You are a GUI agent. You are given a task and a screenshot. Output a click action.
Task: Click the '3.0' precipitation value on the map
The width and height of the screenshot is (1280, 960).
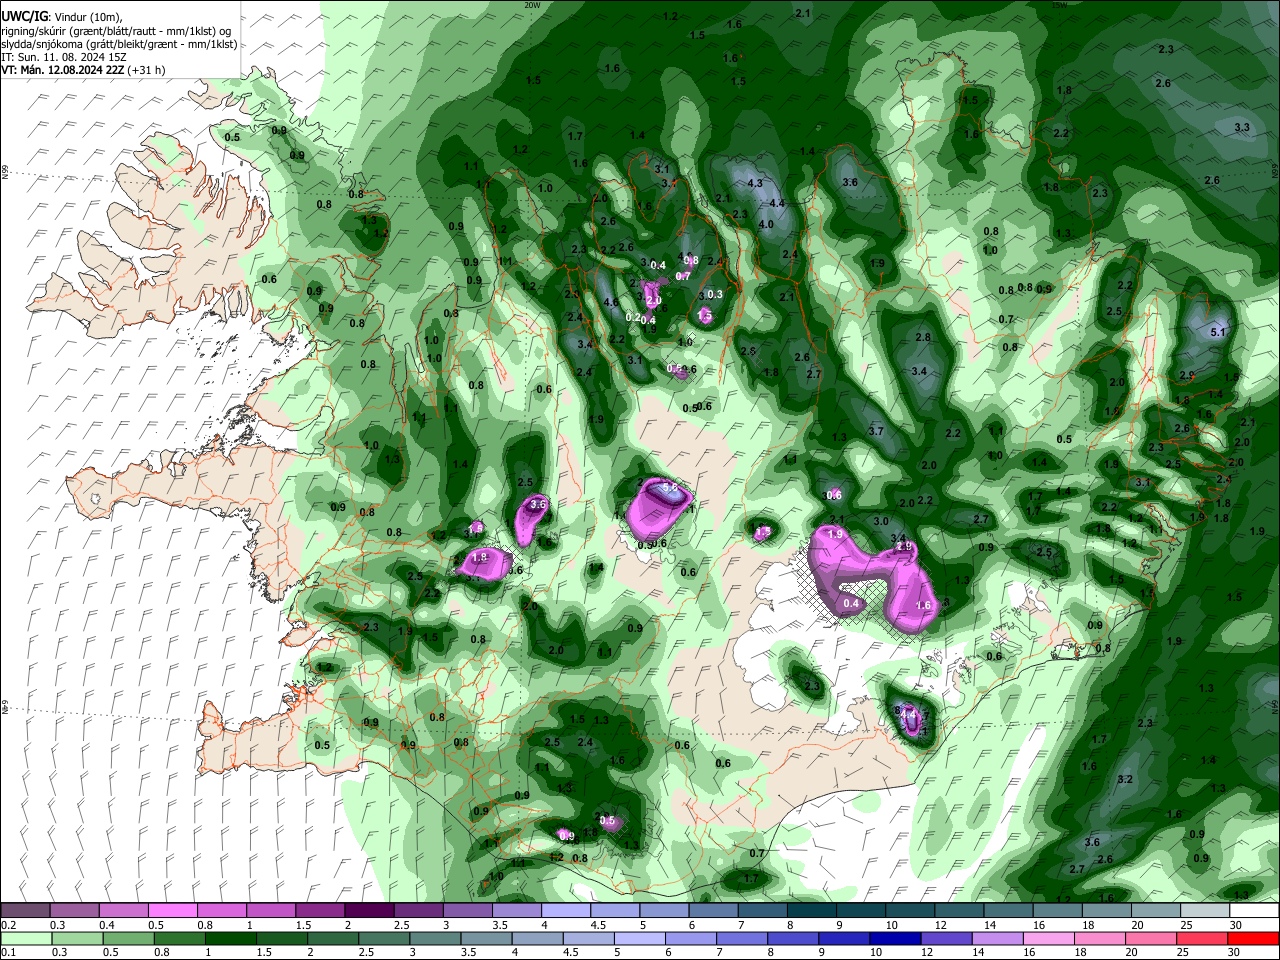881,521
